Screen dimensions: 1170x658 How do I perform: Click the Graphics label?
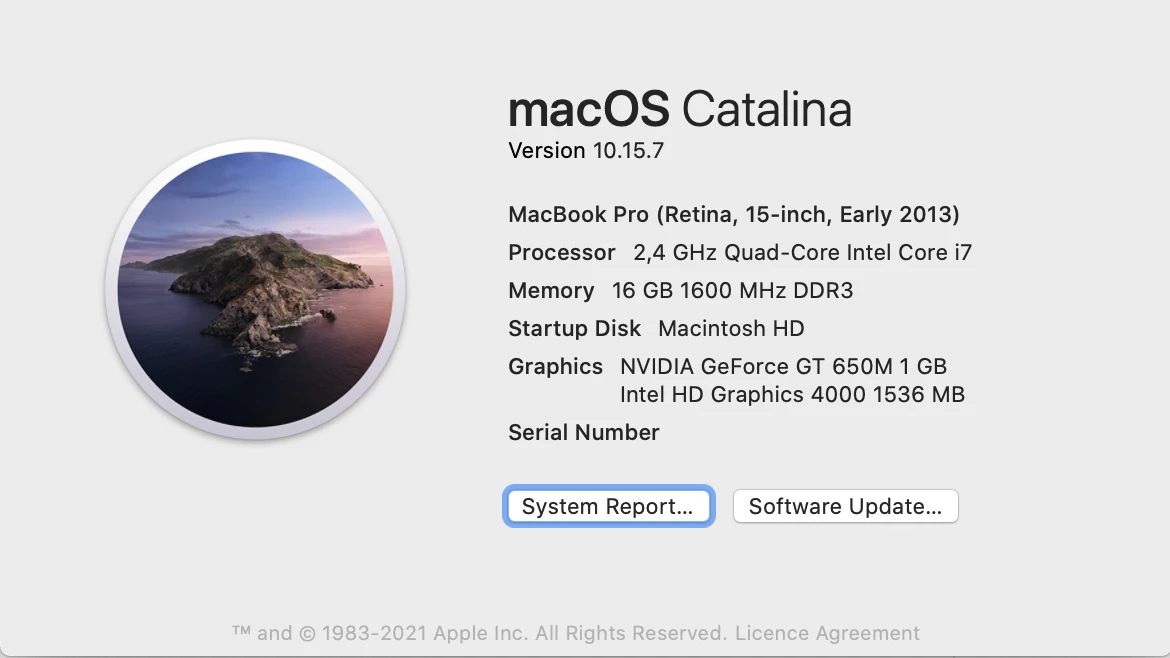pos(555,367)
